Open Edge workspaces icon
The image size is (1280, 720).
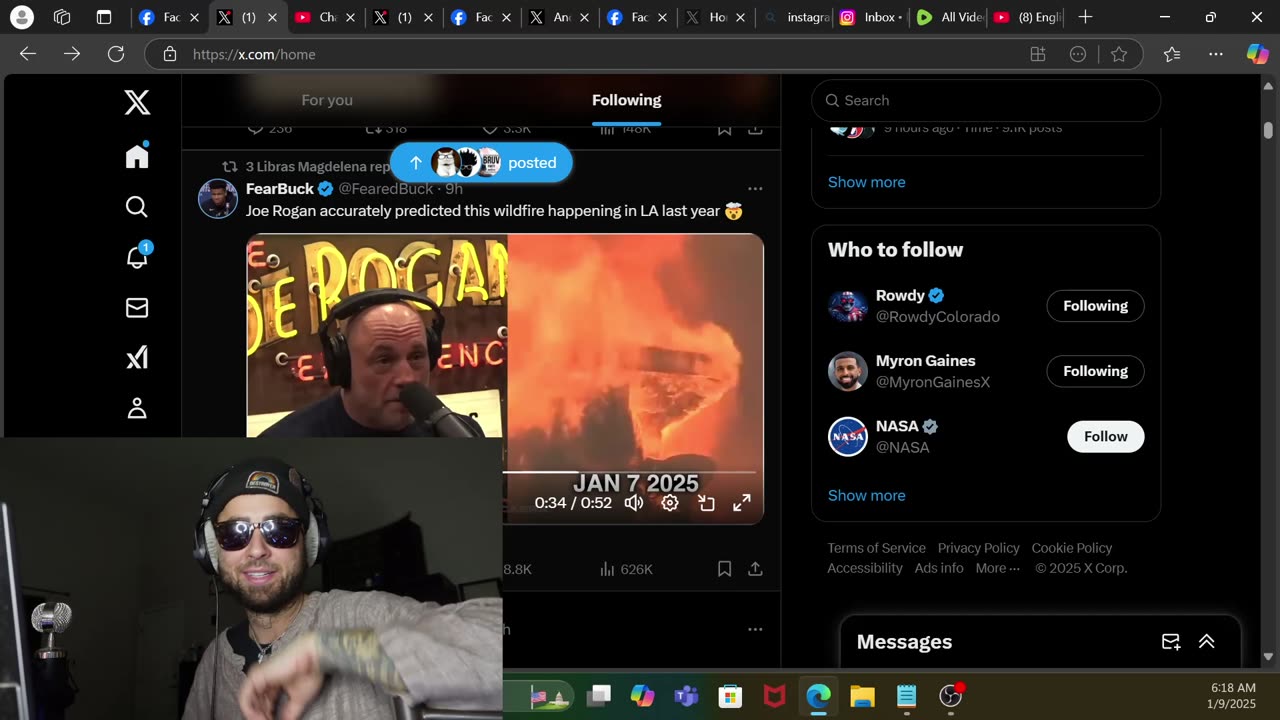(62, 17)
